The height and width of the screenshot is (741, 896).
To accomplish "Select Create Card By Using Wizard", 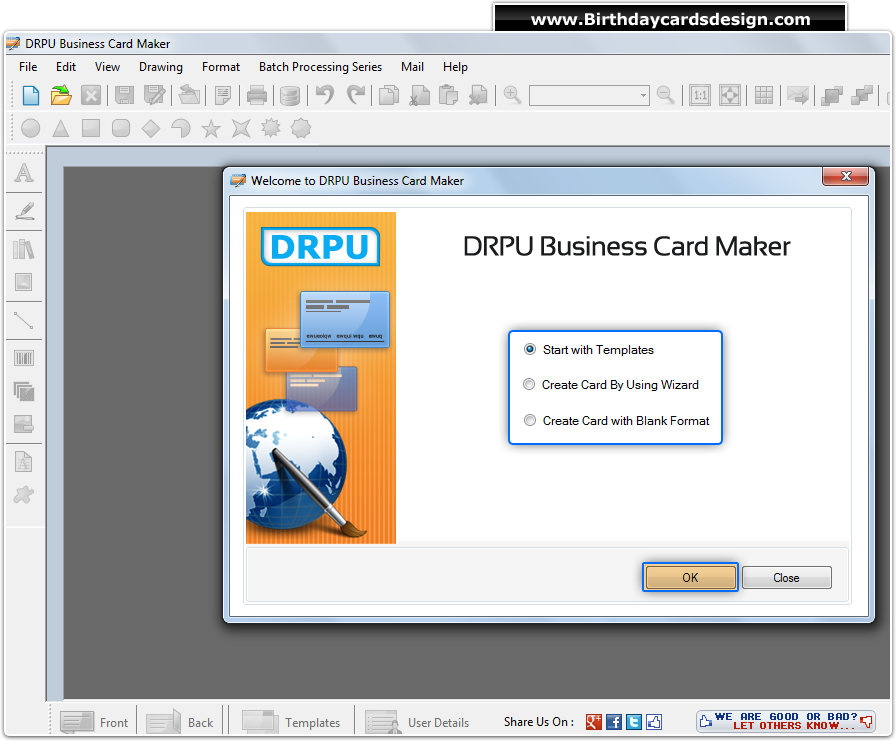I will point(611,385).
